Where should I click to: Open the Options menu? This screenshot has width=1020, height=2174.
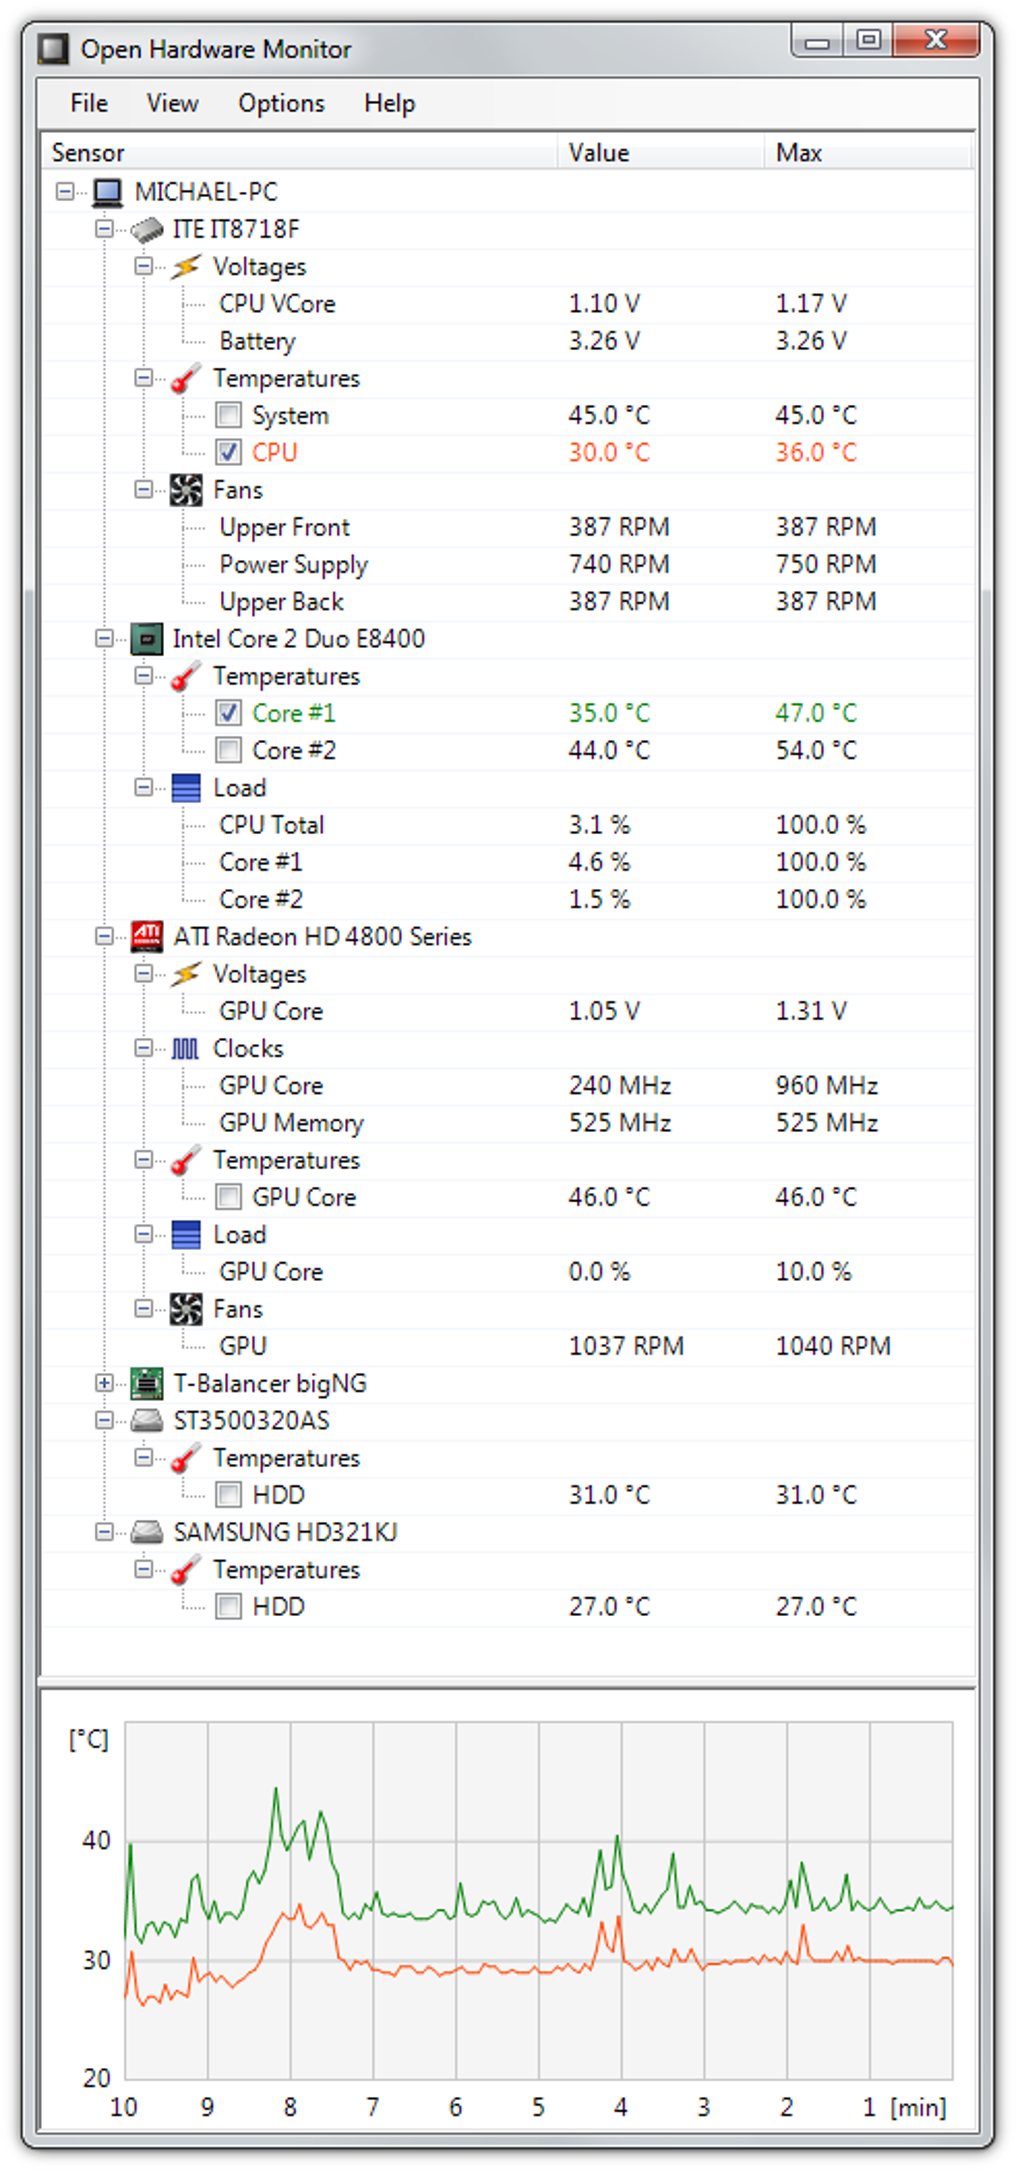[281, 103]
